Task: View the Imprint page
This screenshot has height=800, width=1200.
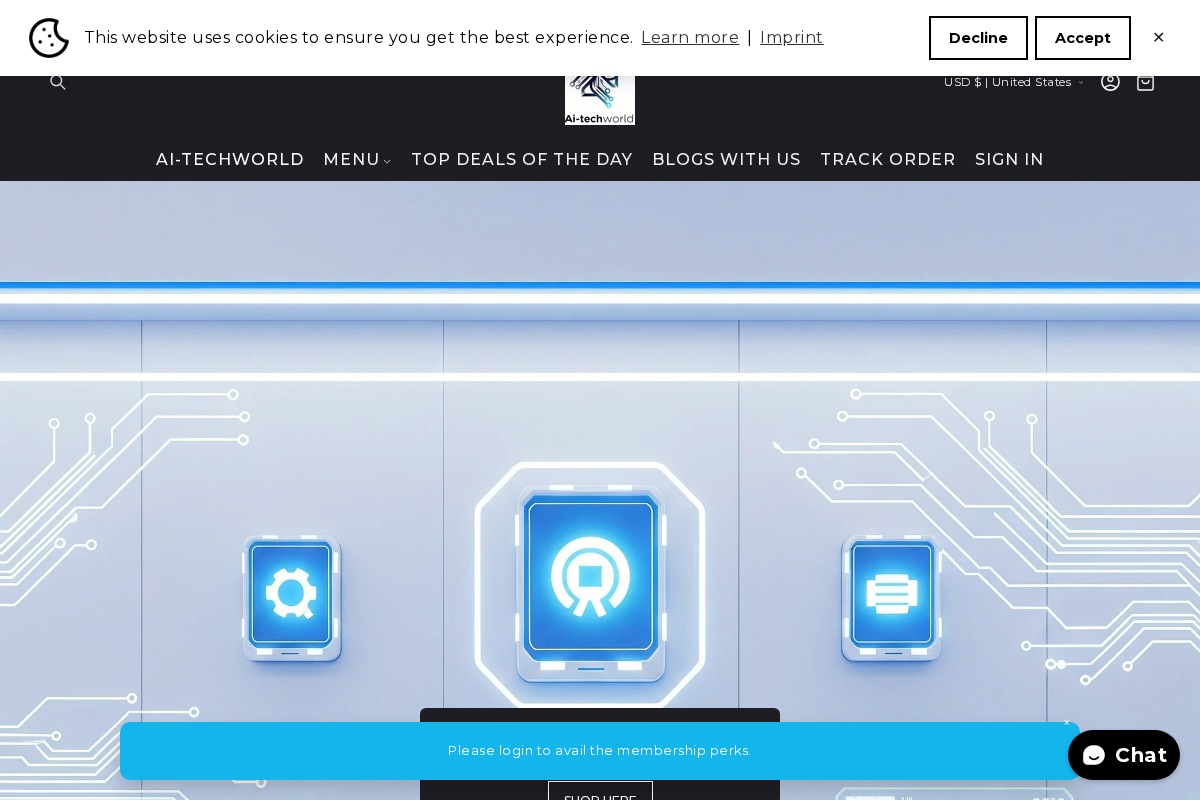Action: [791, 38]
